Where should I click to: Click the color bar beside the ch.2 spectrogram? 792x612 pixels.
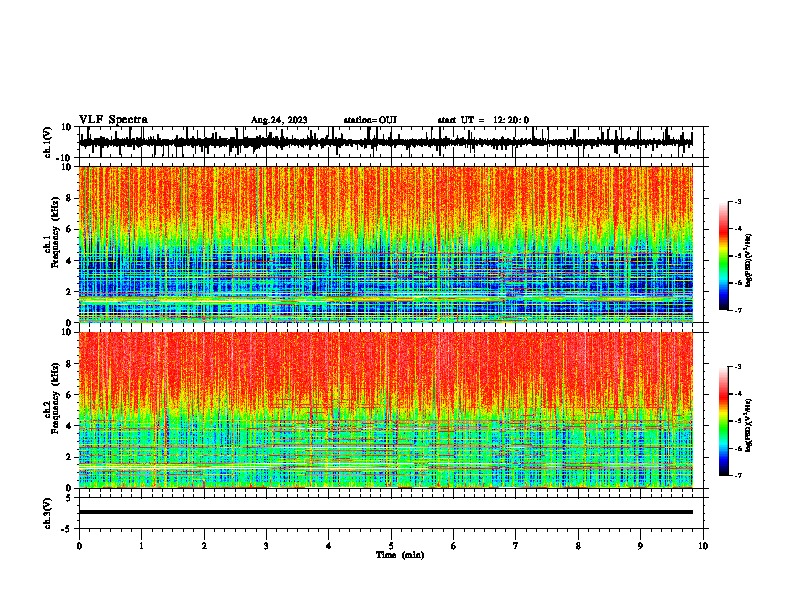click(x=723, y=421)
